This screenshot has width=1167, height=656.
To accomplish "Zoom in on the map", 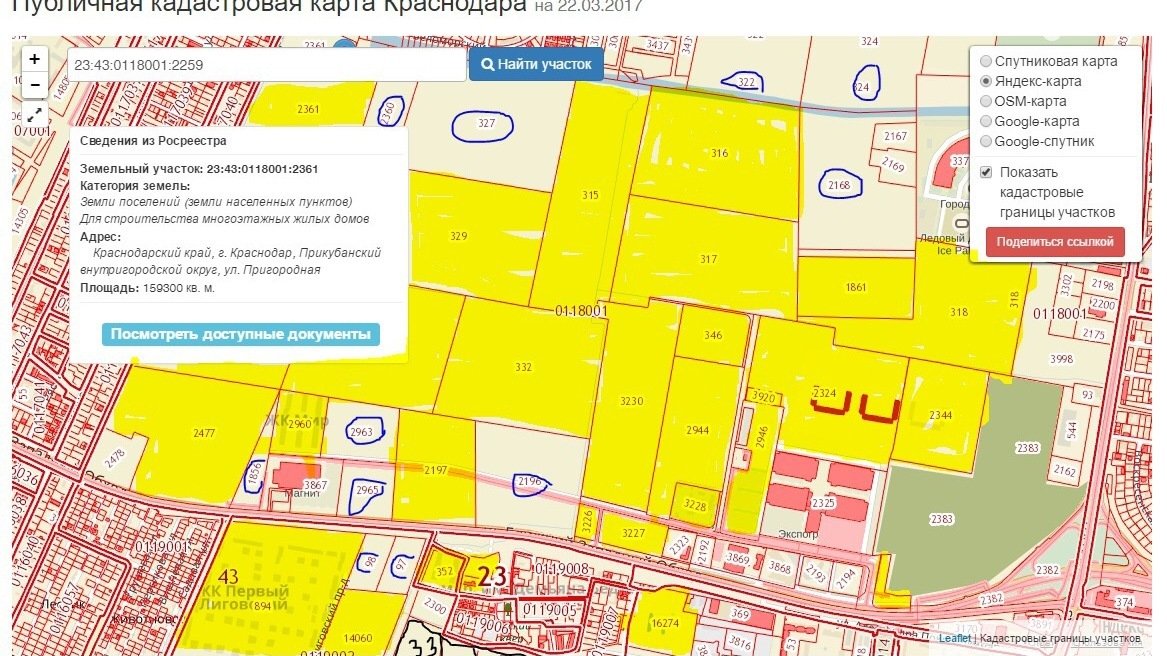I will (x=34, y=59).
